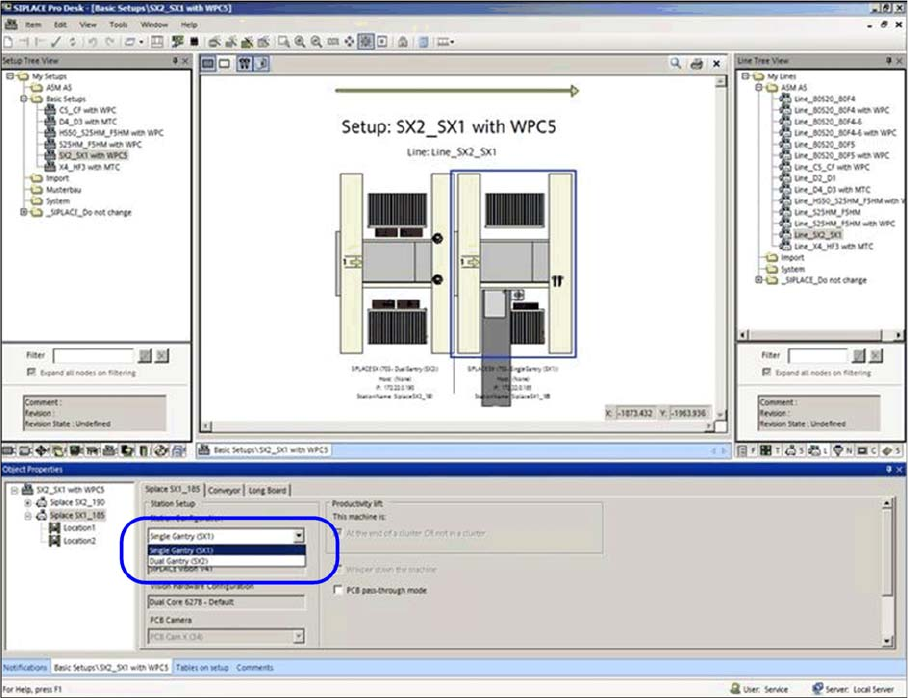The height and width of the screenshot is (698, 908).
Task: Click the Filter field in Setup Tree View
Action: pyautogui.click(x=92, y=355)
